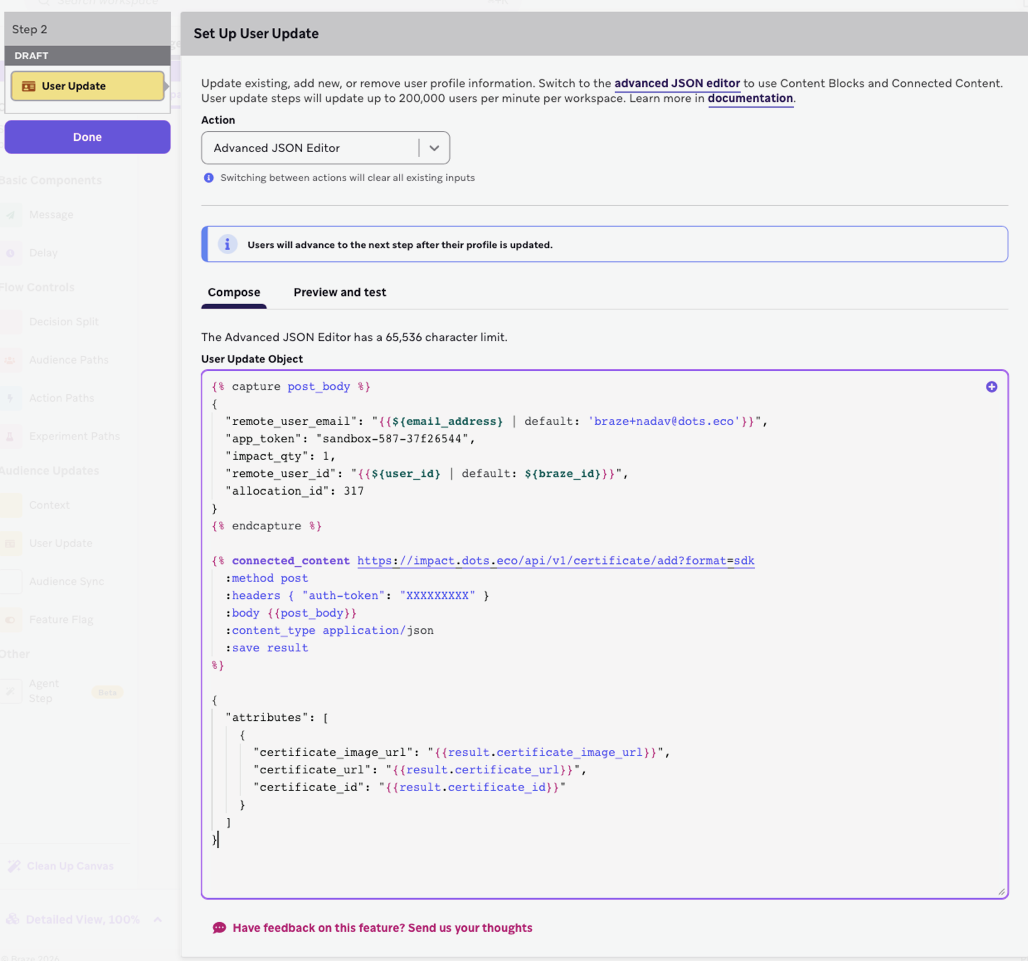Image resolution: width=1028 pixels, height=961 pixels.
Task: Click the Action Paths lightning icon
Action: (11, 398)
